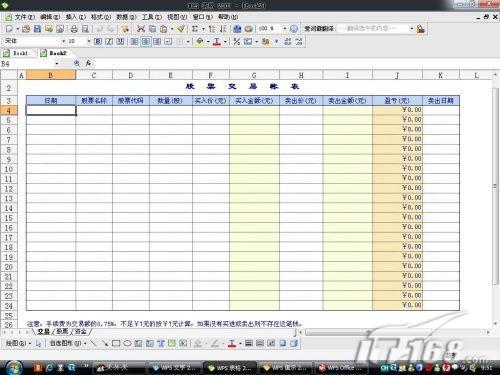Click the Paste clipboard icon
The image size is (500, 375).
[163, 29]
